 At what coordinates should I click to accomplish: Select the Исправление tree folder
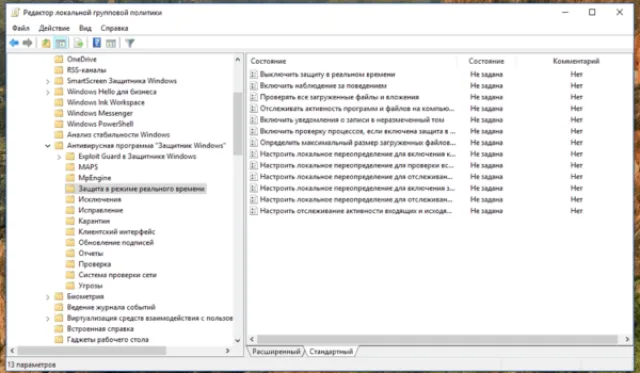point(100,210)
